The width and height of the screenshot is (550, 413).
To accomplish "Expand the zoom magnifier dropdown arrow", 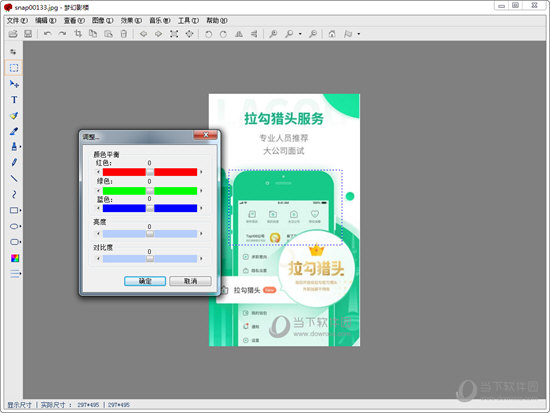I will coord(300,34).
